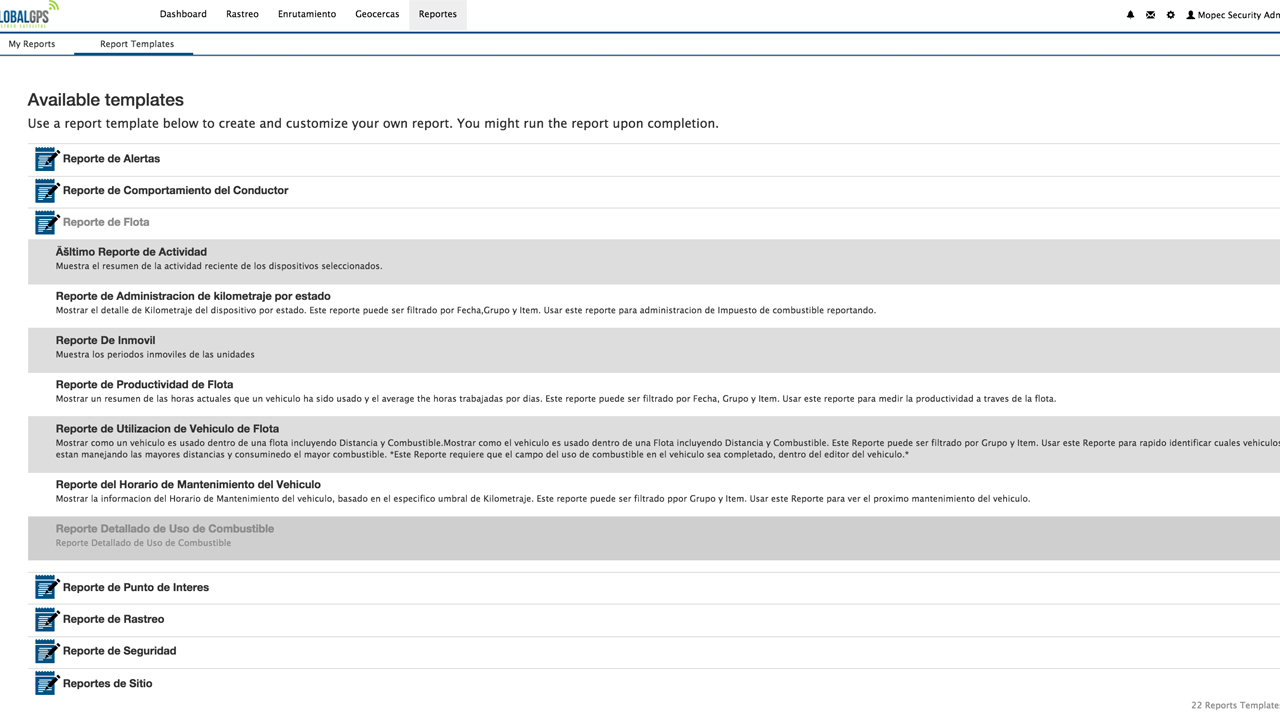This screenshot has height=717, width=1280.
Task: Click the Reporte de Seguridad notepad icon
Action: [47, 651]
